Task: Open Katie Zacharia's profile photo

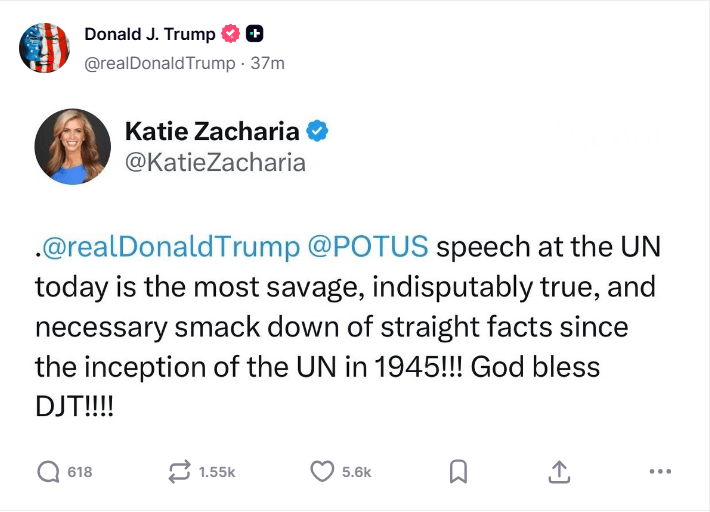Action: pos(73,146)
